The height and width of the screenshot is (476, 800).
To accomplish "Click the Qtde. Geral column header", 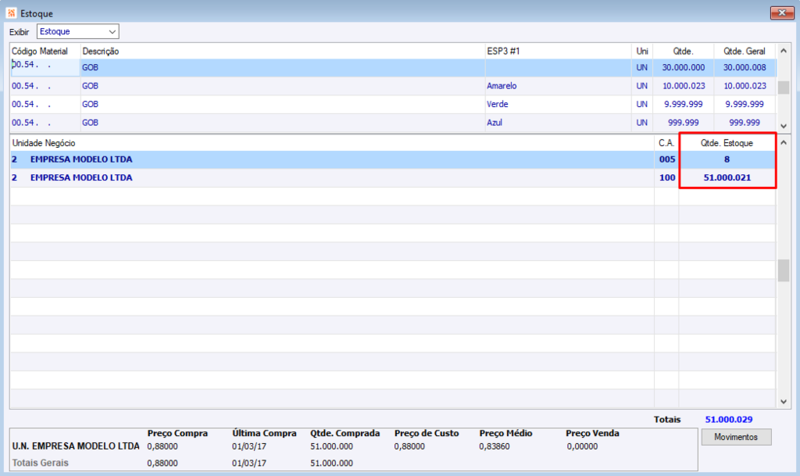I will click(x=744, y=51).
